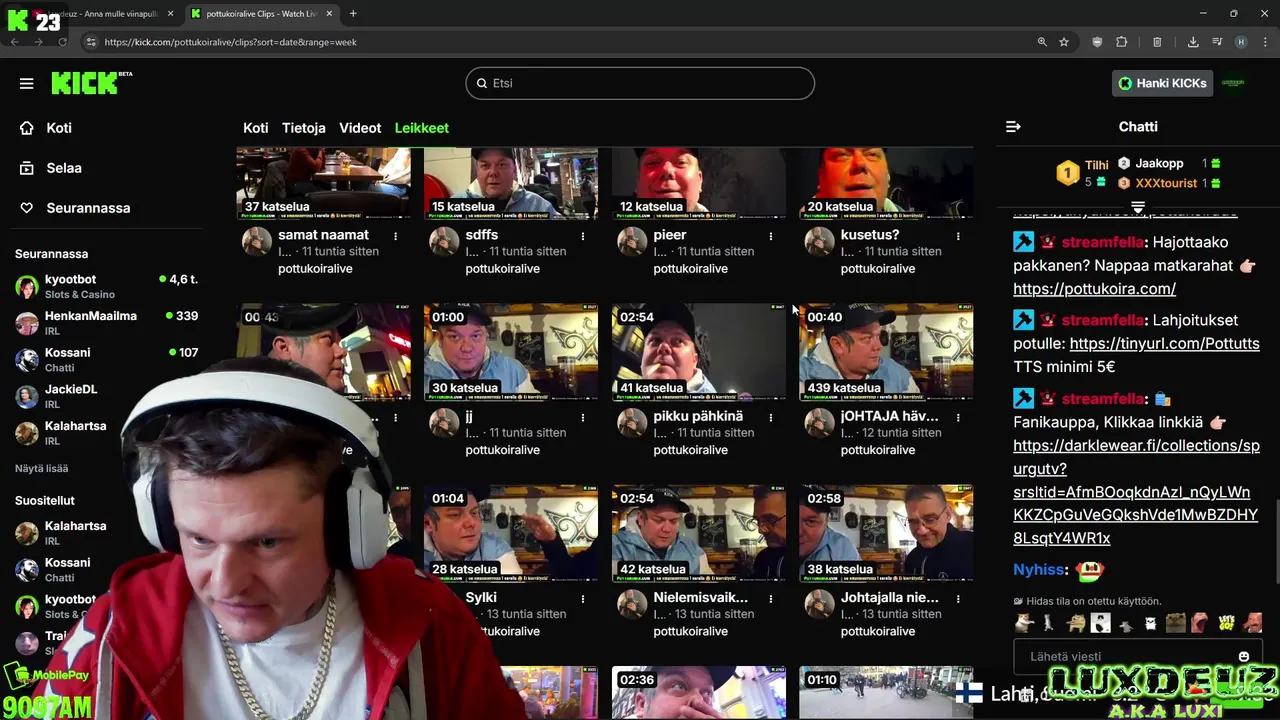1280x720 pixels.
Task: Open options menu for clip 'jOHTAJA häv...'
Action: pyautogui.click(x=958, y=417)
